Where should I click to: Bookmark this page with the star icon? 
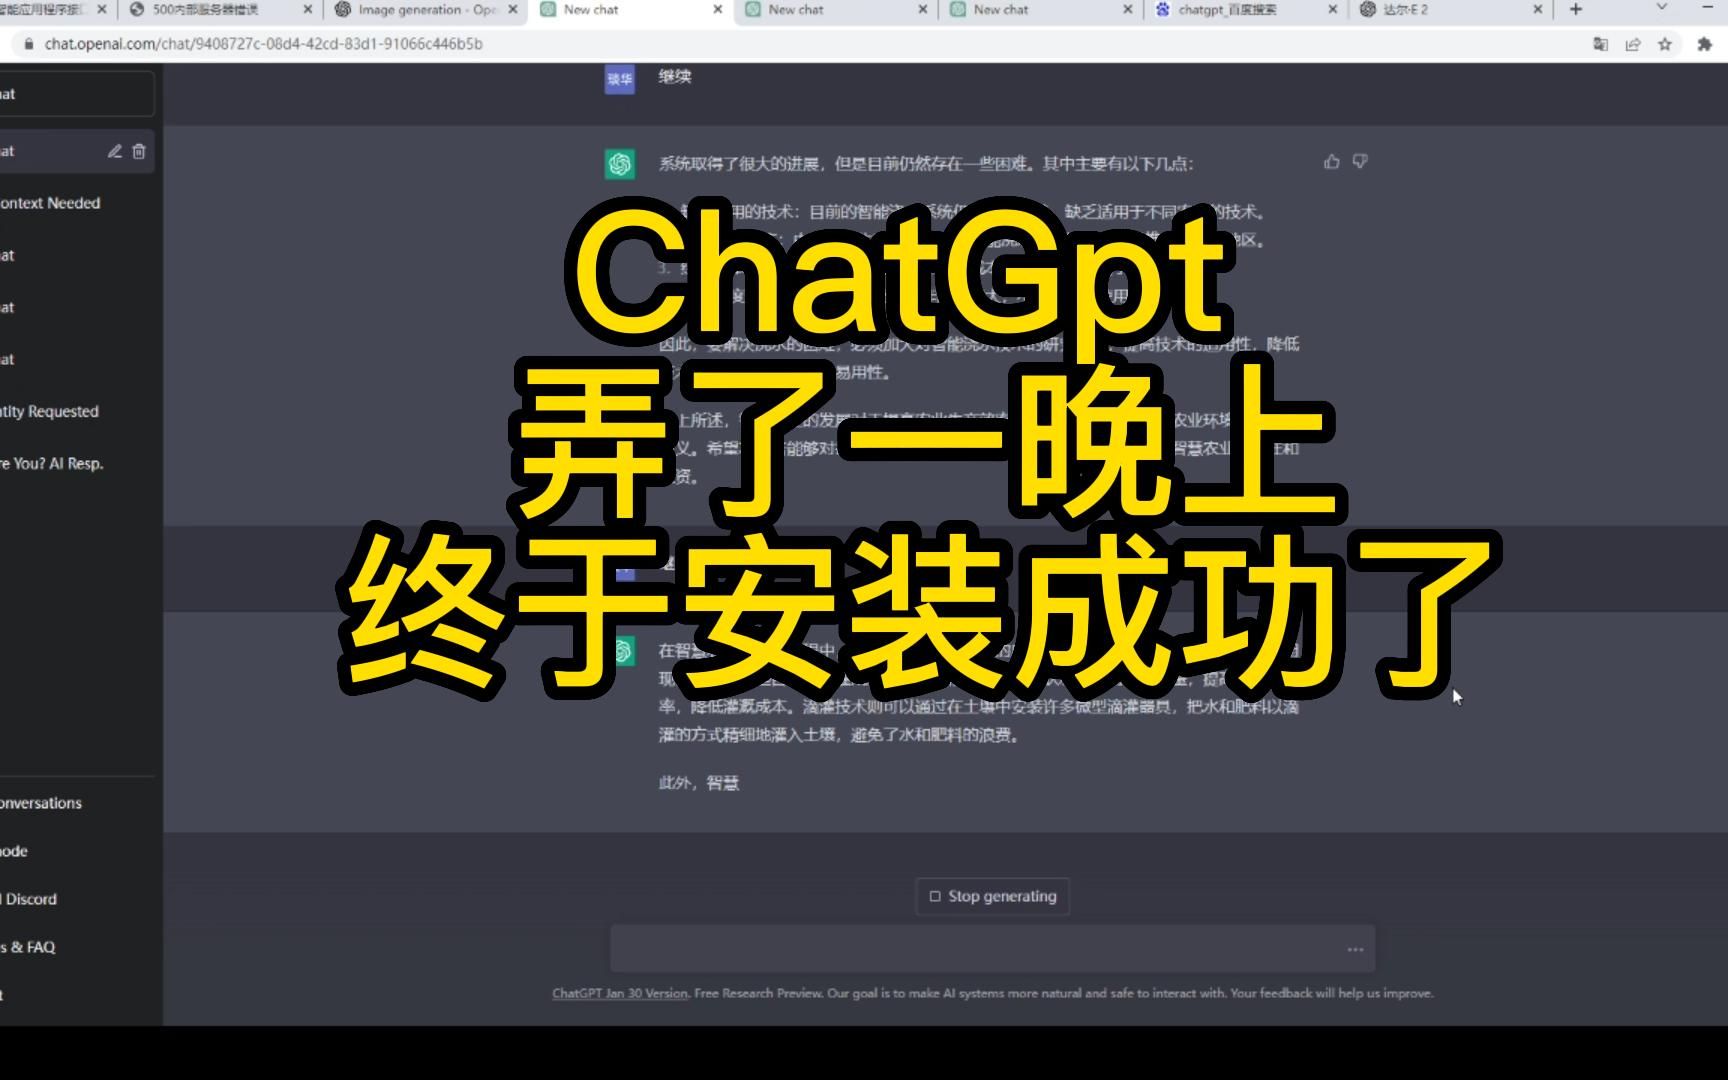tap(1663, 44)
